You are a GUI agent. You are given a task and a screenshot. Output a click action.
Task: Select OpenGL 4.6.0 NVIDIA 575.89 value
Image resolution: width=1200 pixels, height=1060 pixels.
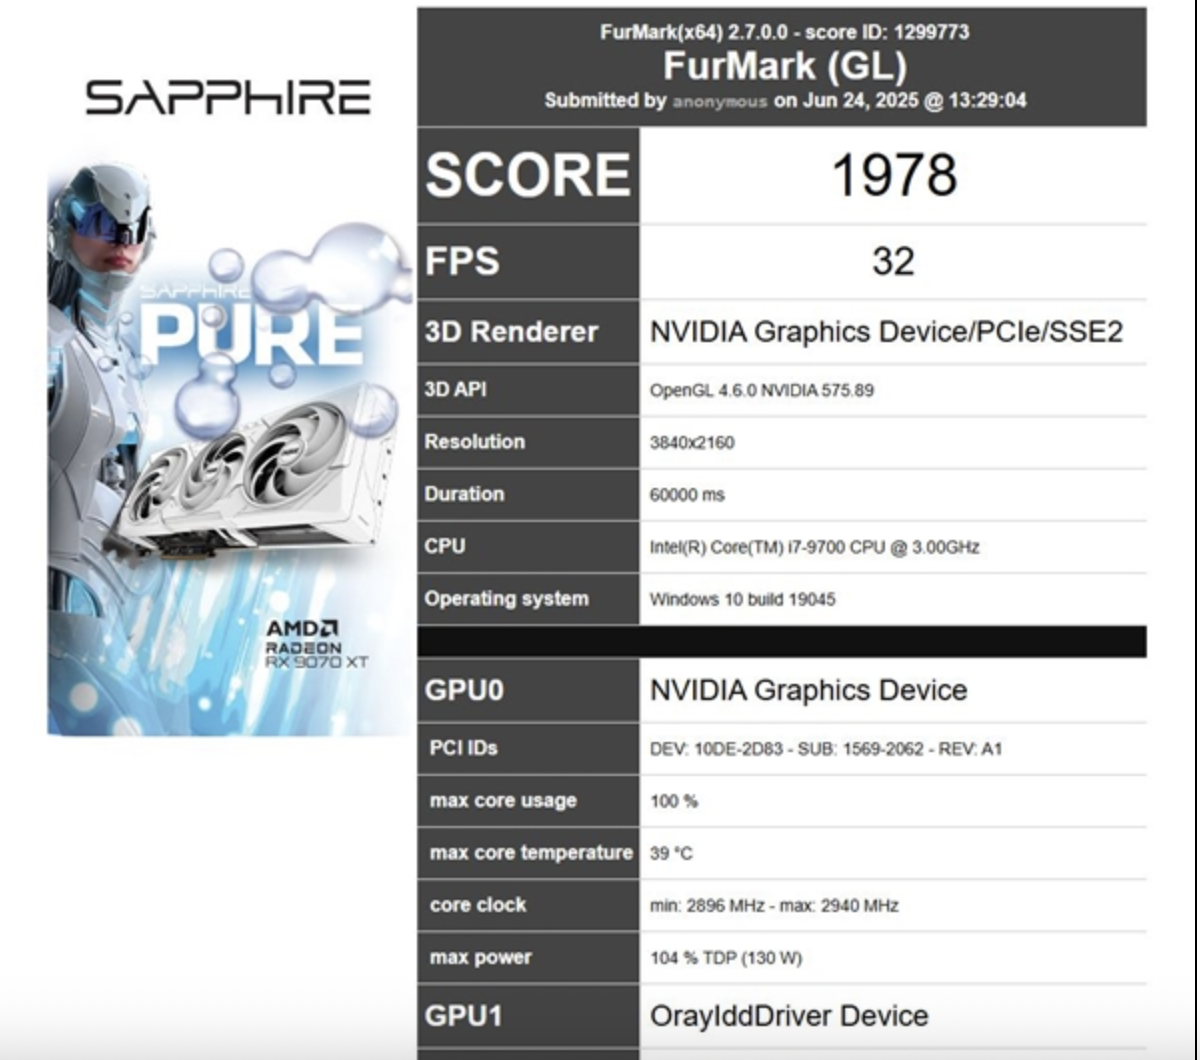(x=761, y=390)
